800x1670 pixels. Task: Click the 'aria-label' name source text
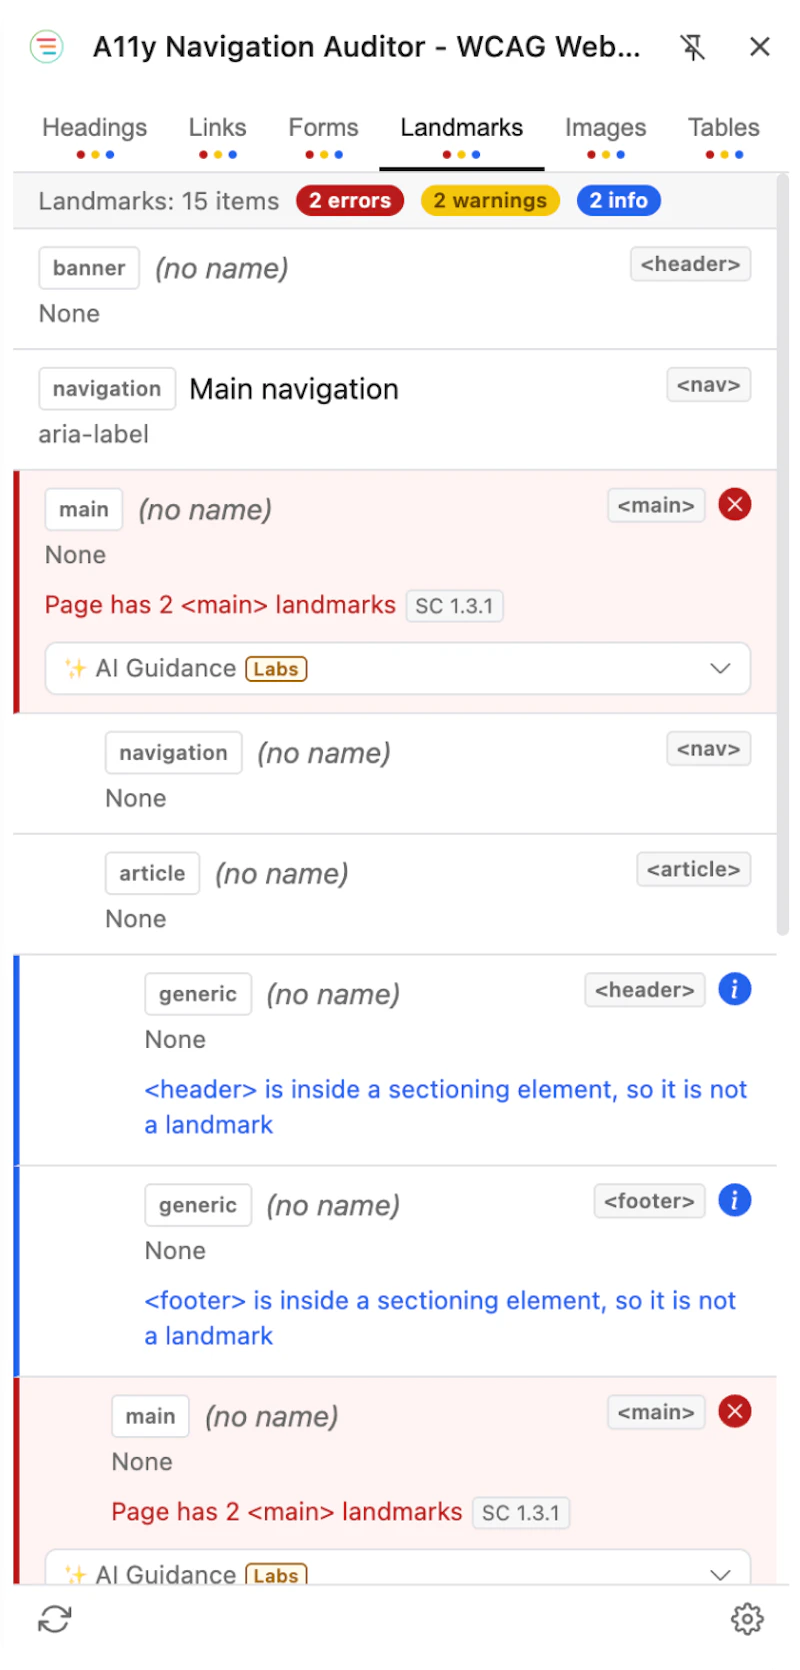(94, 435)
